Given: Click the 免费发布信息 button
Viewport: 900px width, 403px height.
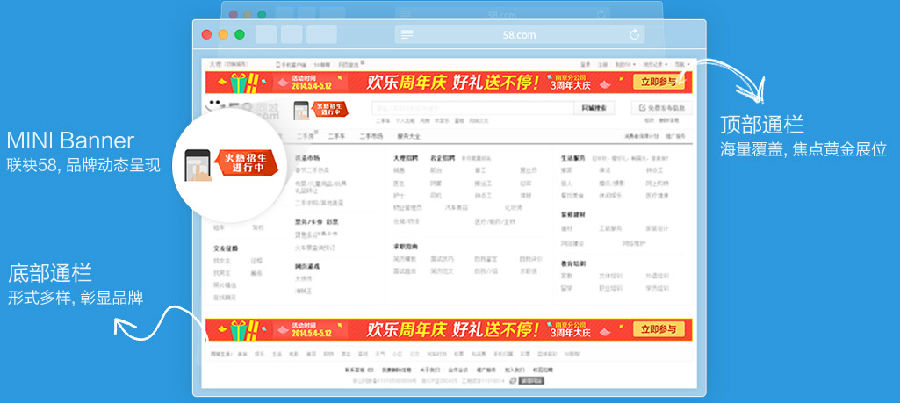Looking at the screenshot, I should [663, 108].
